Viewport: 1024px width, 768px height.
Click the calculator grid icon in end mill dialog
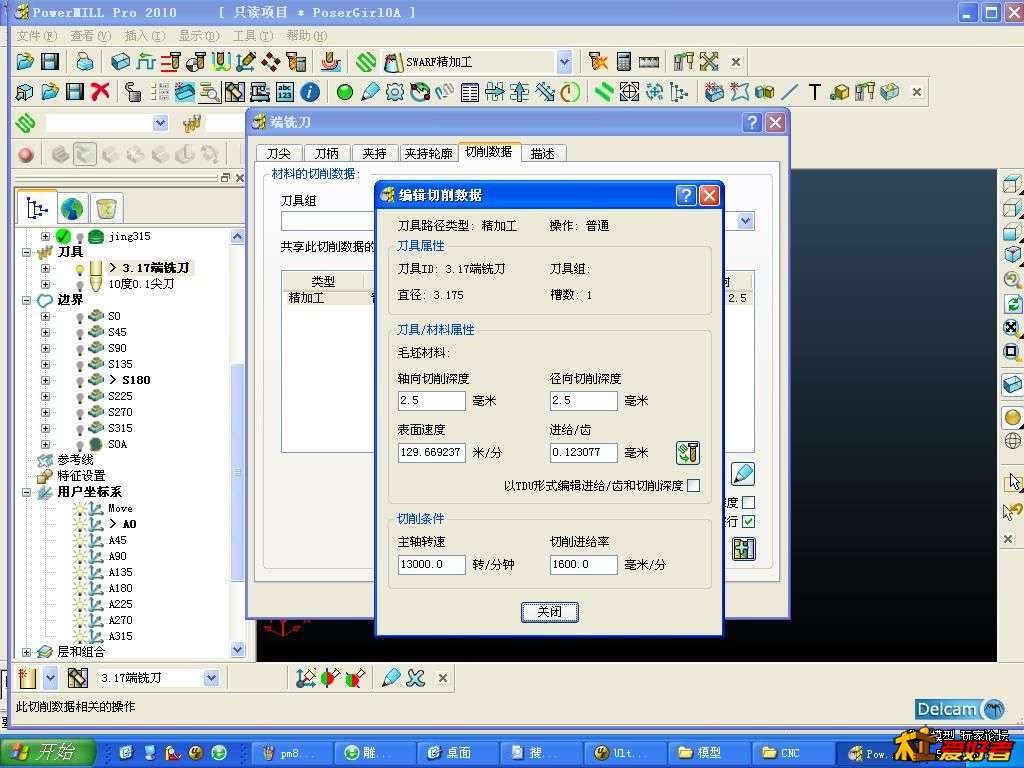(x=743, y=549)
